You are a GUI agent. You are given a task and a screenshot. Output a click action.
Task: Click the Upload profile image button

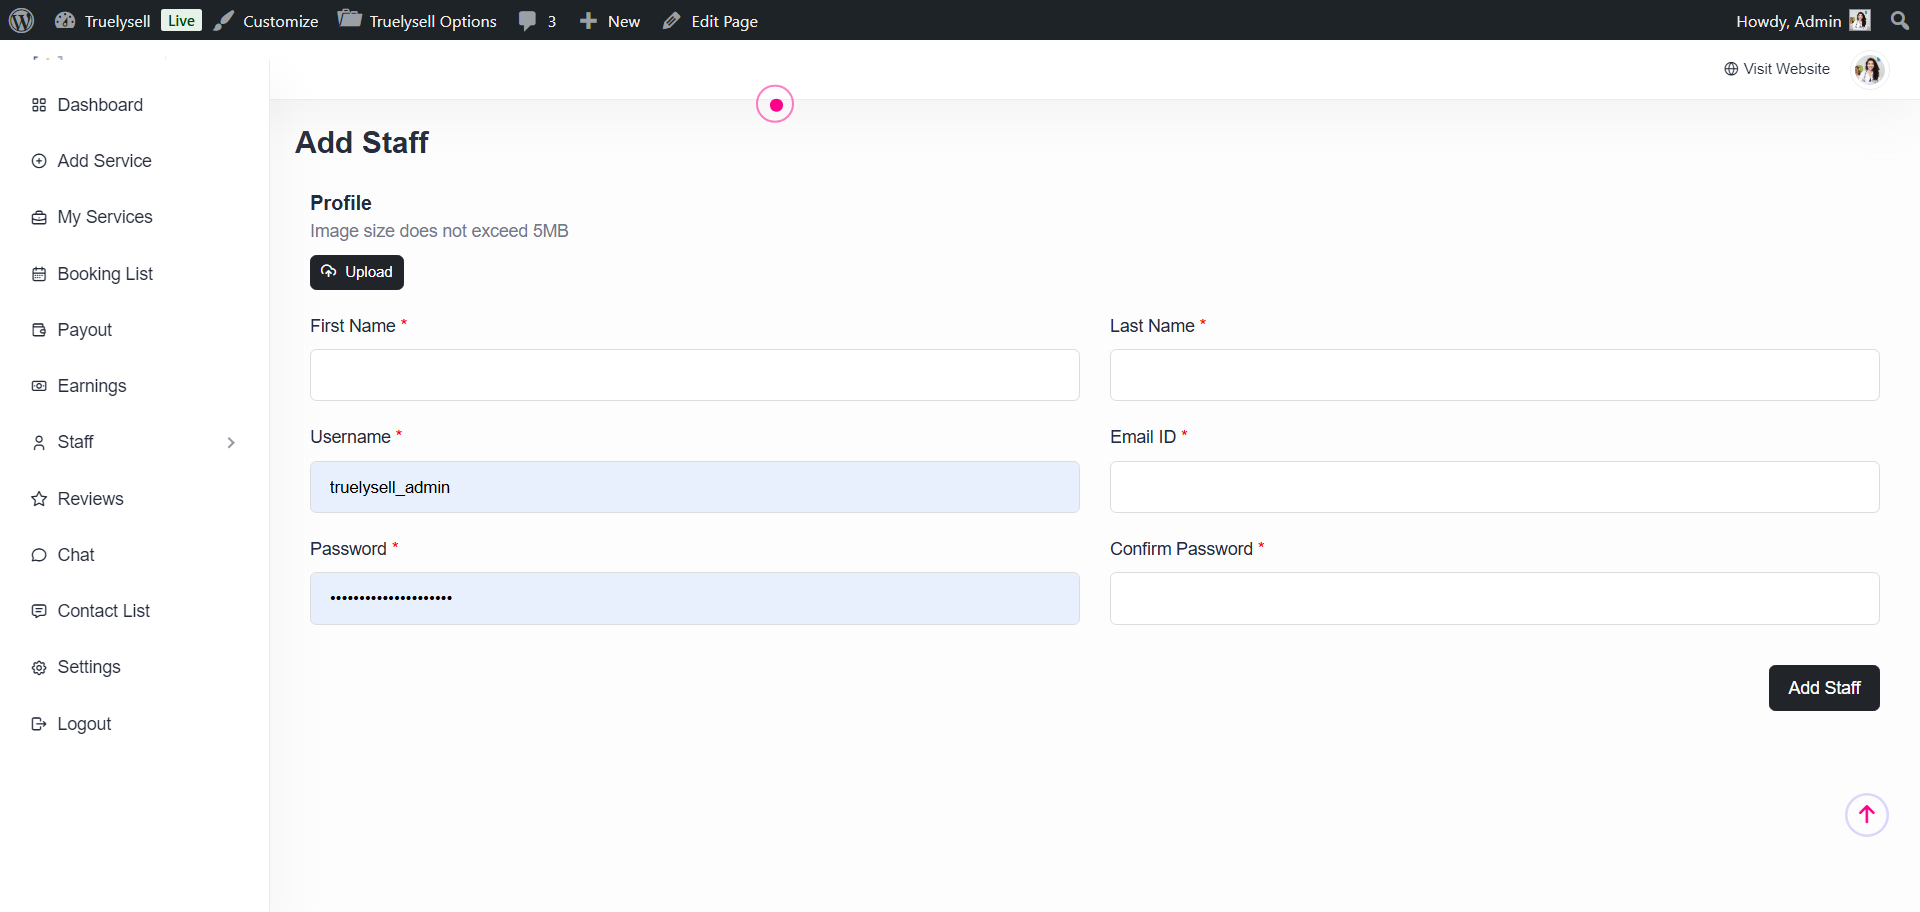click(357, 272)
